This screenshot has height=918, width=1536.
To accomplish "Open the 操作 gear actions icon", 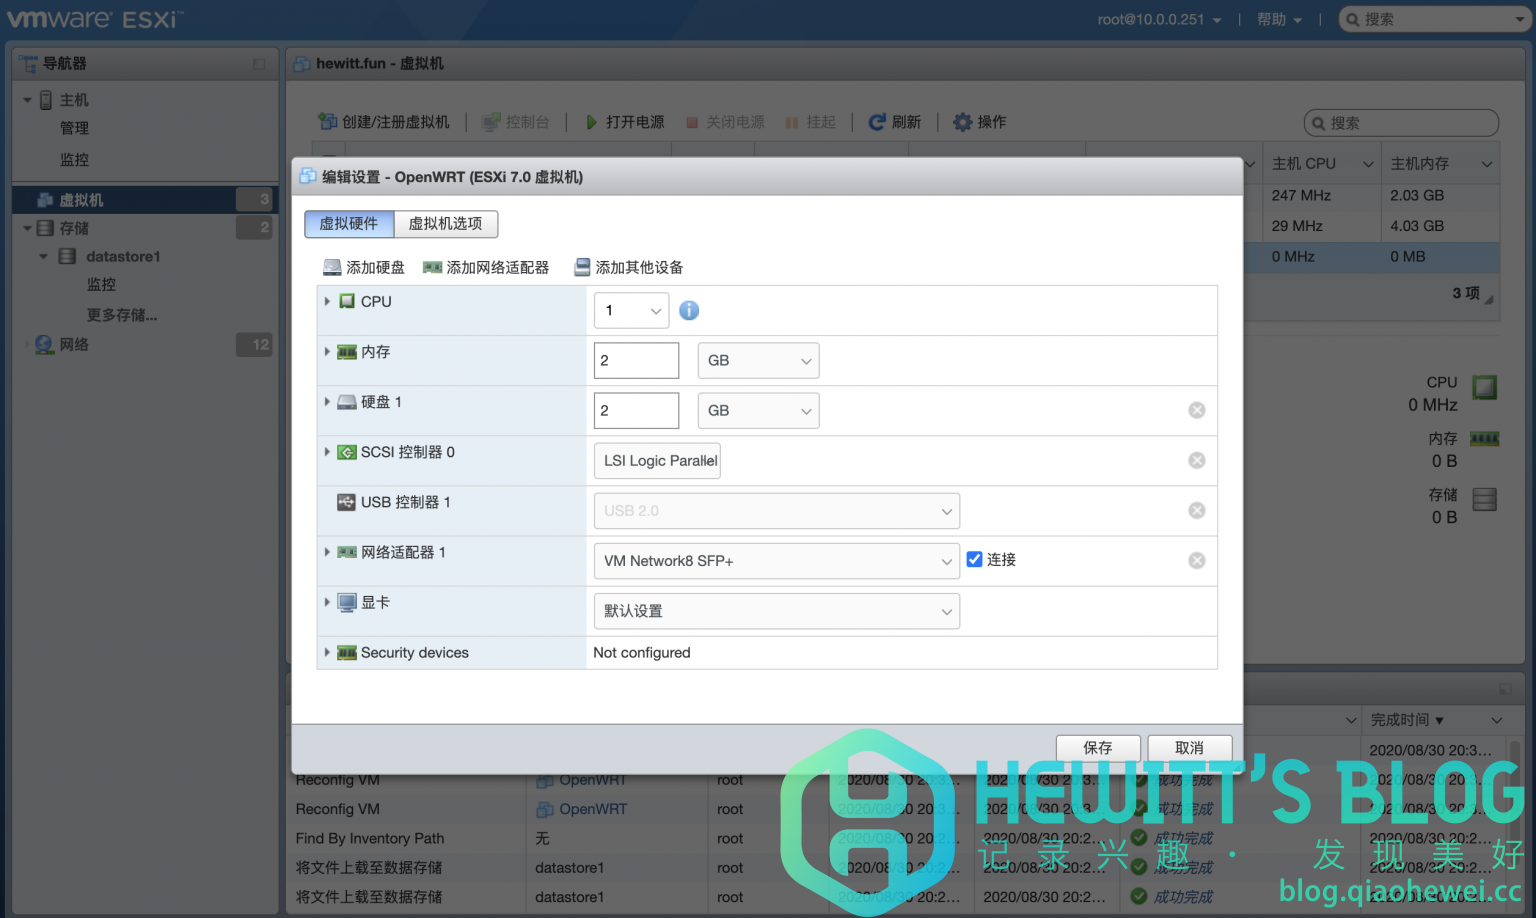I will click(x=962, y=121).
